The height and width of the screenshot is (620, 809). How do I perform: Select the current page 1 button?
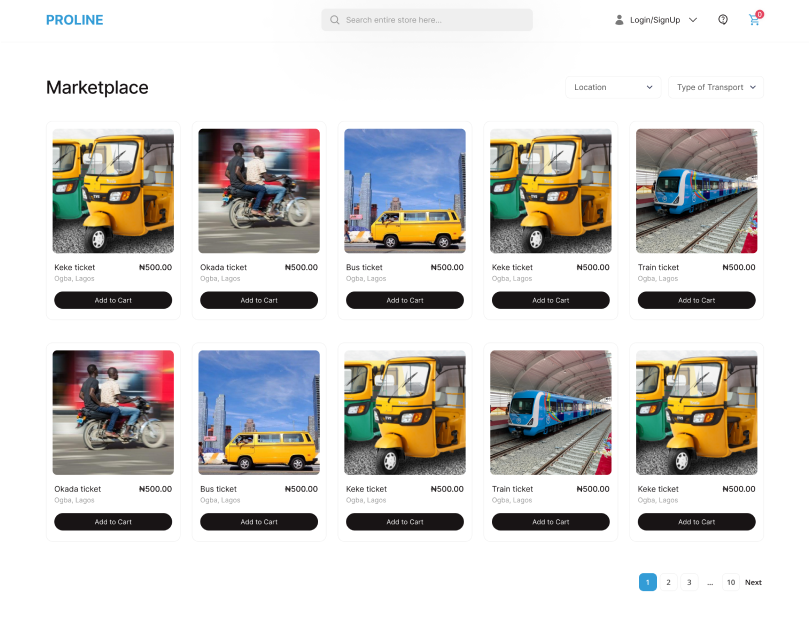(x=648, y=582)
